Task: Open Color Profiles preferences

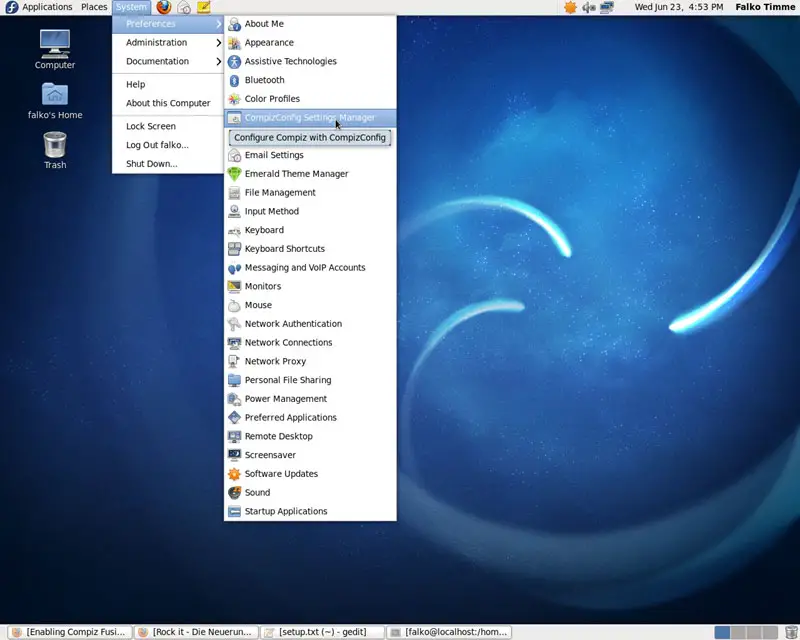Action: click(x=310, y=99)
